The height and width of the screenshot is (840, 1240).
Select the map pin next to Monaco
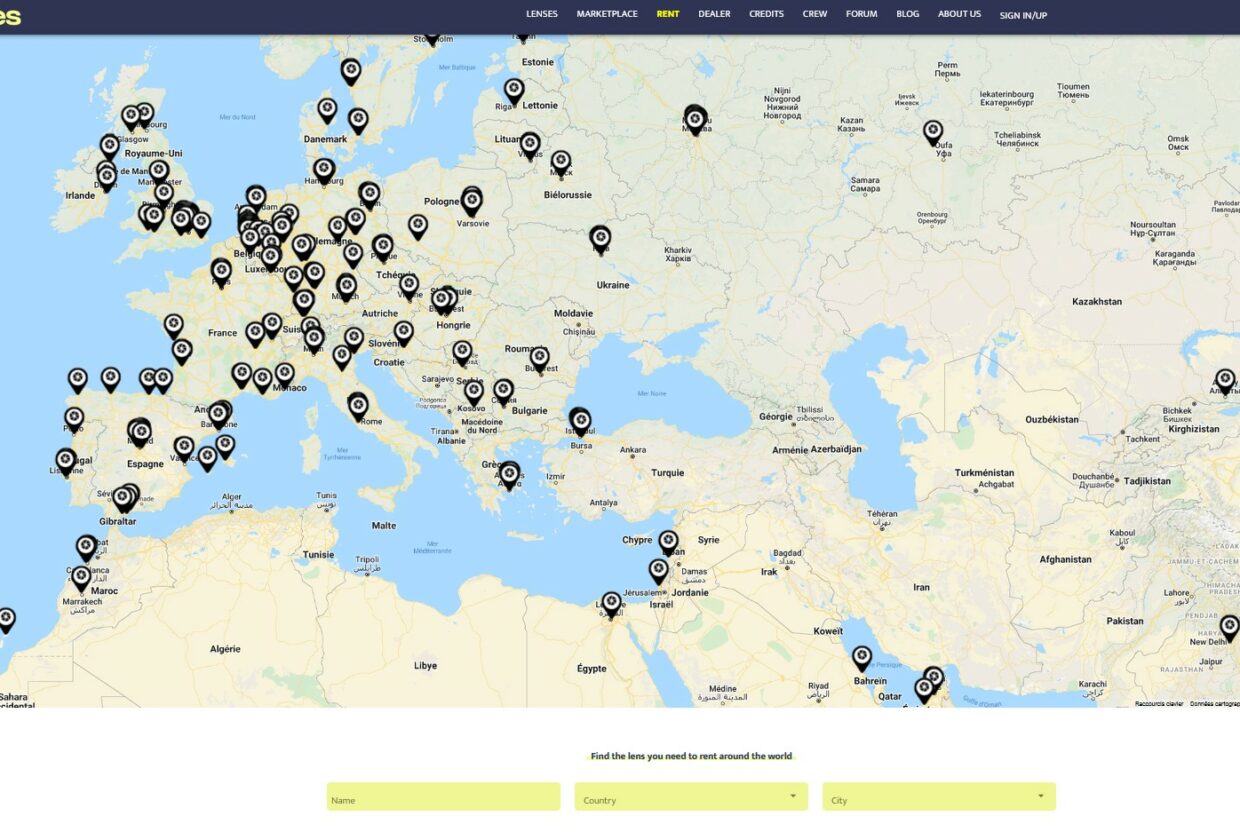pyautogui.click(x=285, y=375)
